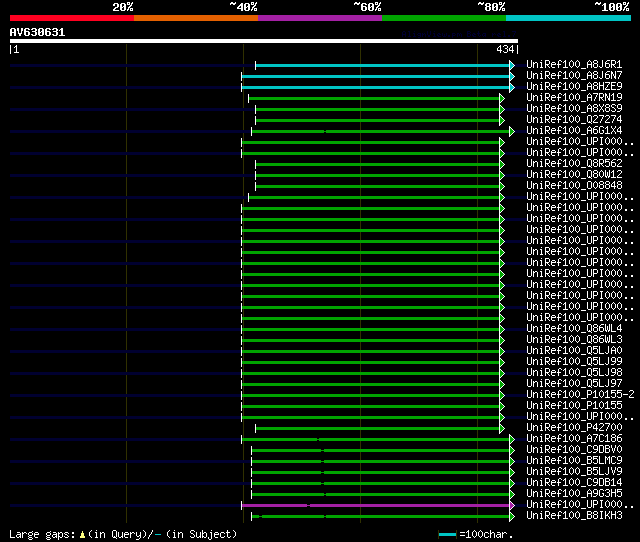Select the UniRef100_Q86WL4 label

(x=574, y=329)
